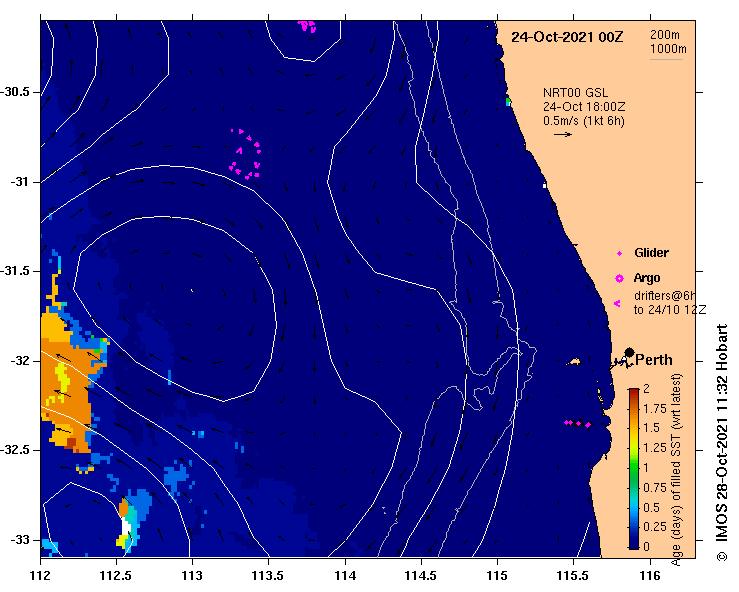Click the drifters arrowhead legend symbol
Viewport: 739px width, 592px height.
point(617,304)
